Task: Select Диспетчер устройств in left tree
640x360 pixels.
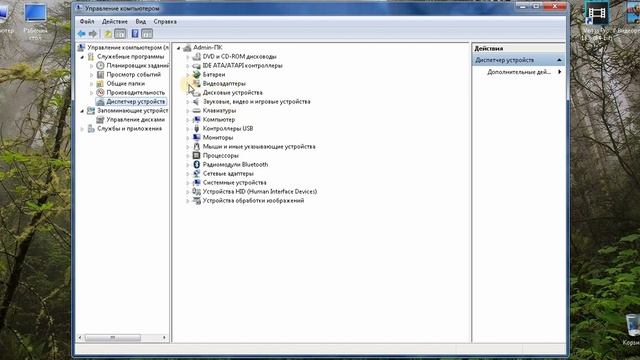Action: 136,102
